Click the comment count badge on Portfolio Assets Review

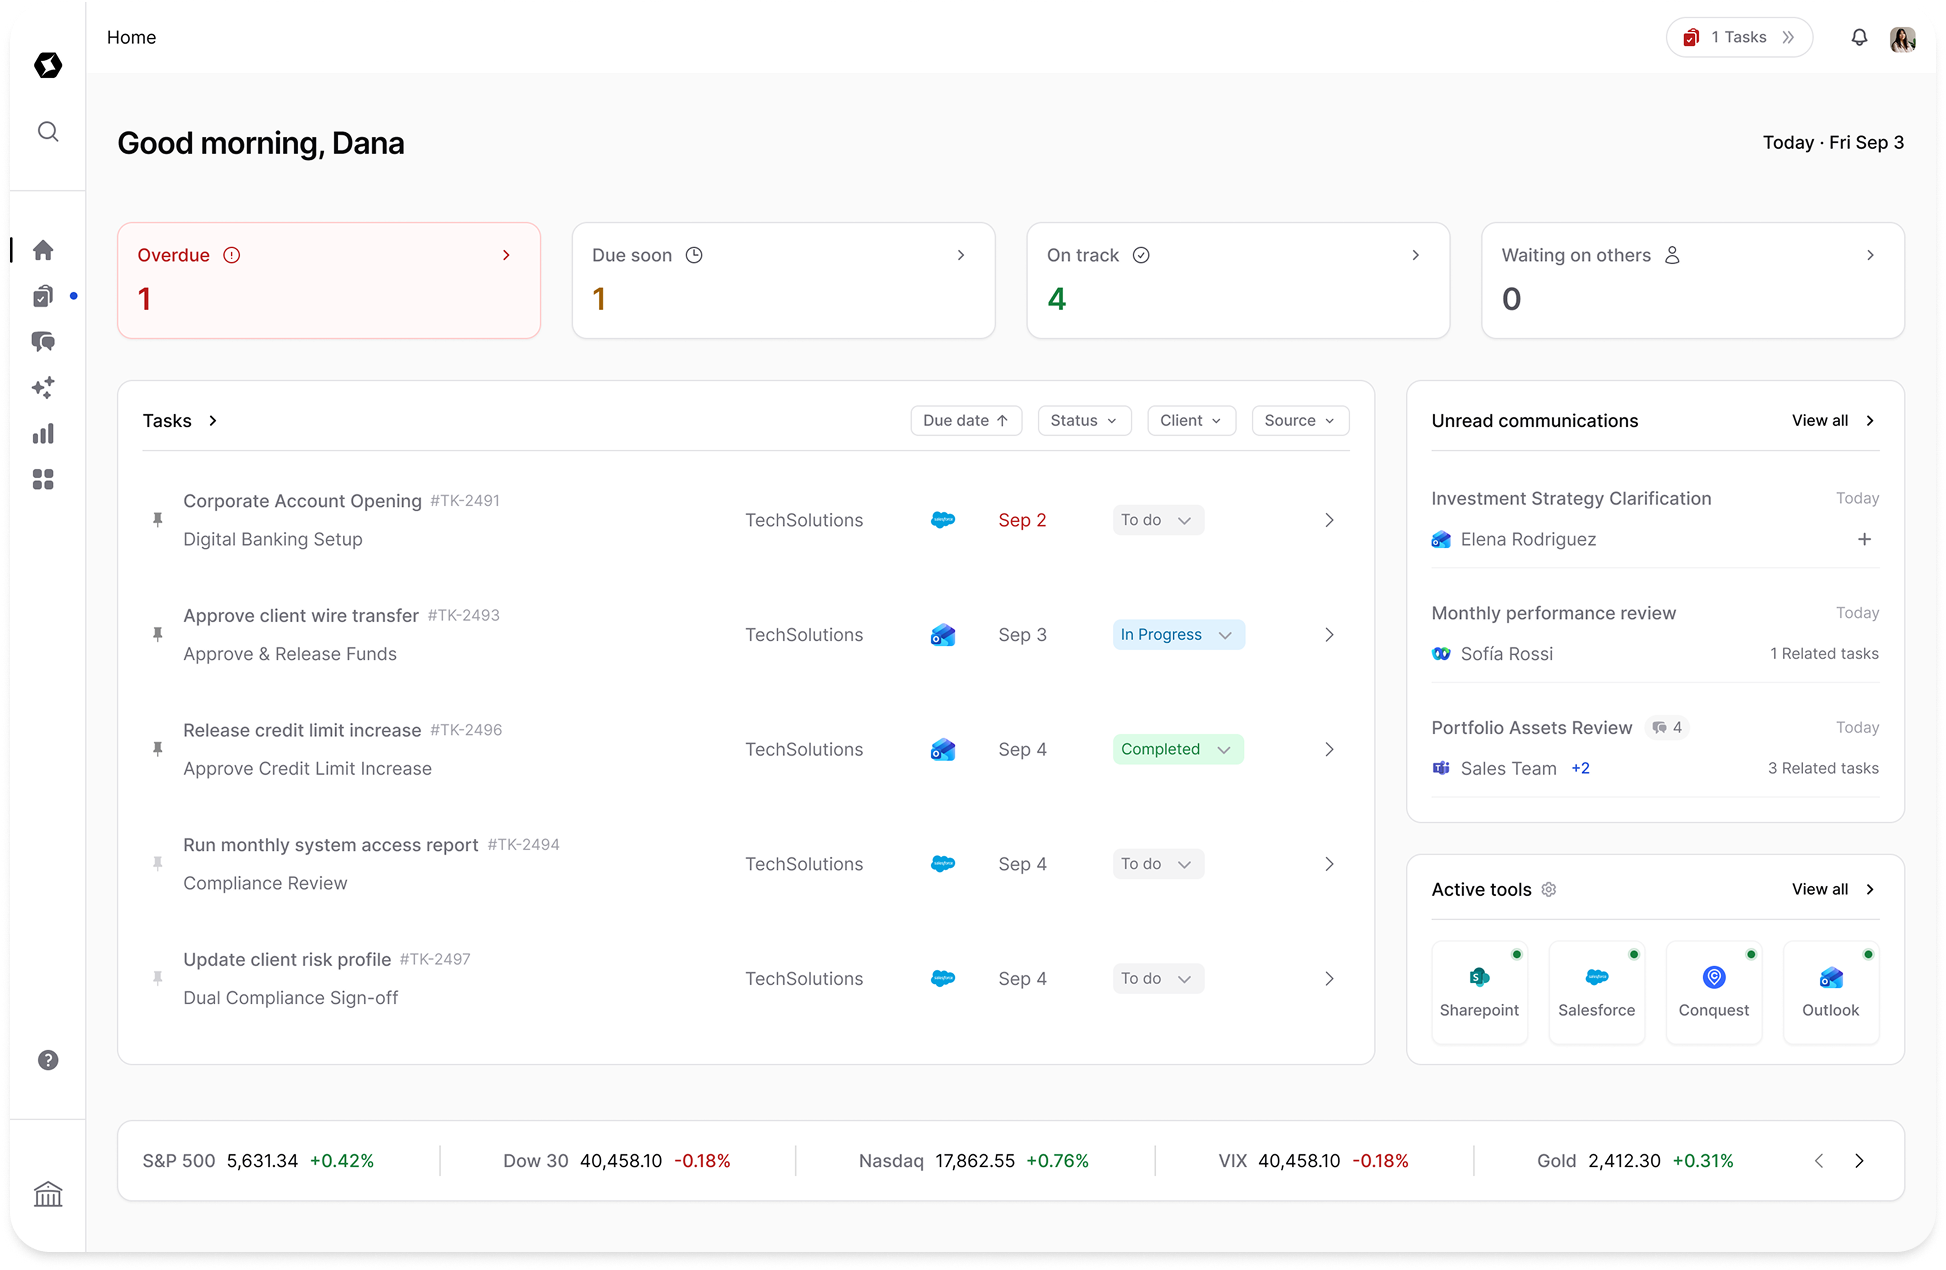click(x=1667, y=727)
